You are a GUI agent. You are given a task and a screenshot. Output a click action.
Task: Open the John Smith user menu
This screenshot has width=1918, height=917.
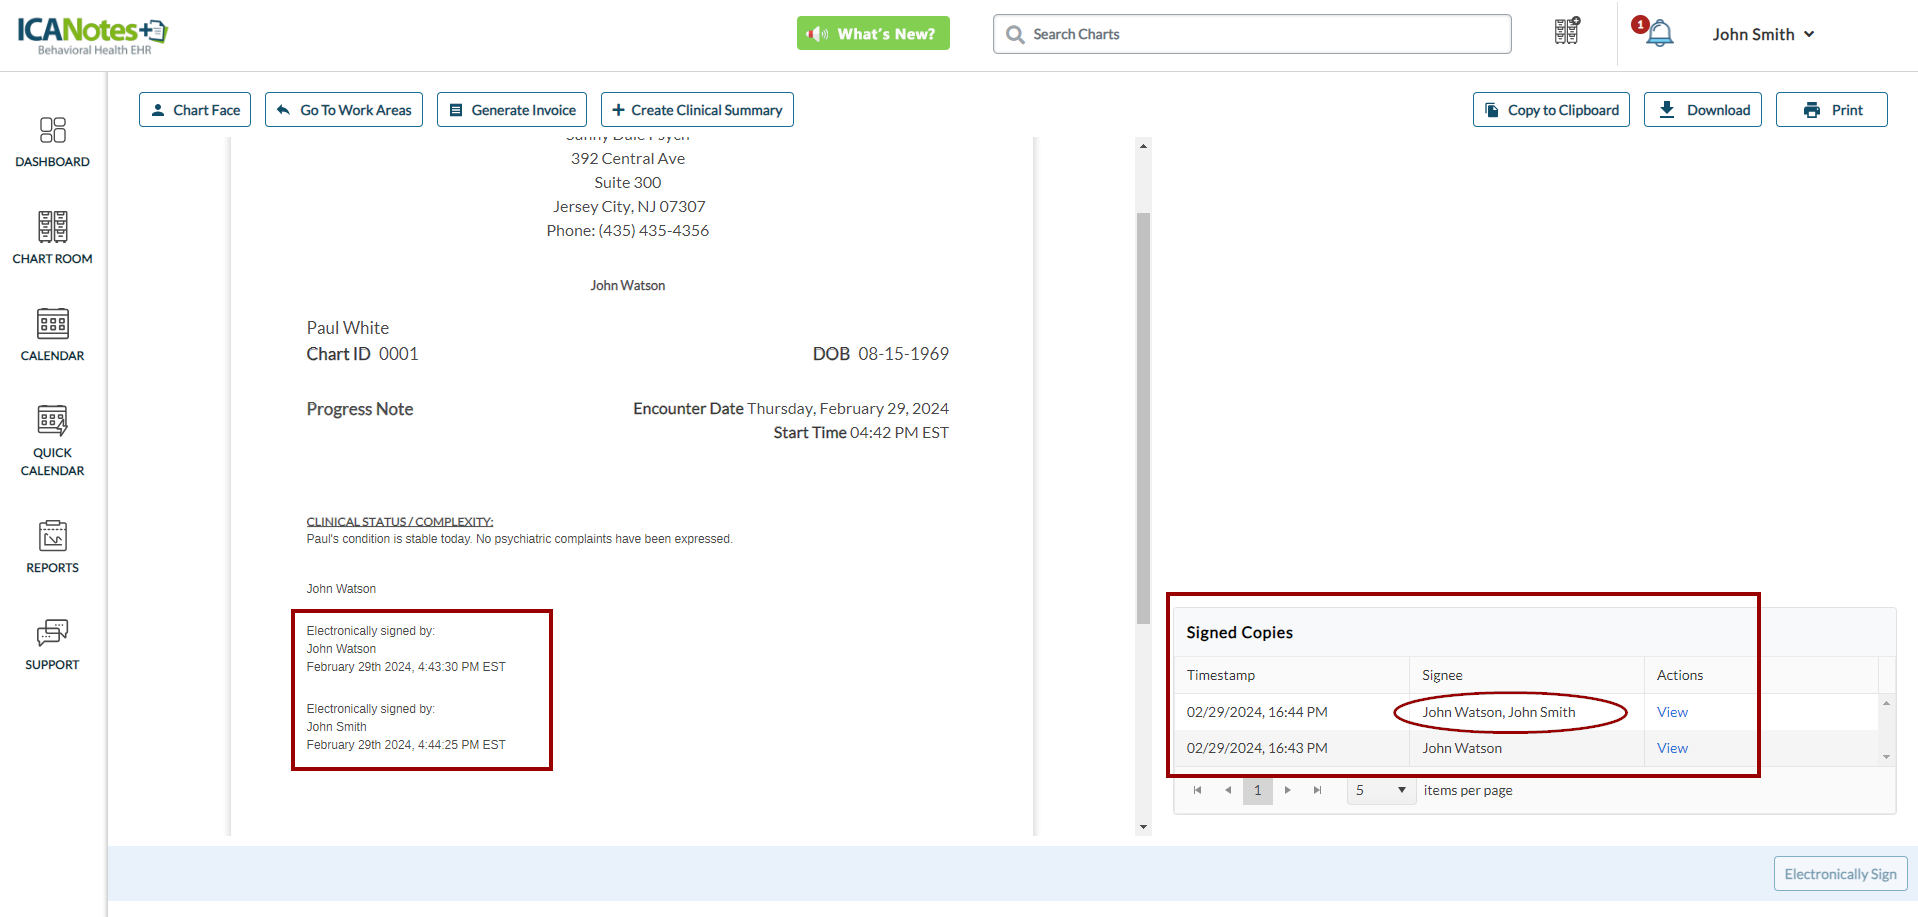point(1763,34)
